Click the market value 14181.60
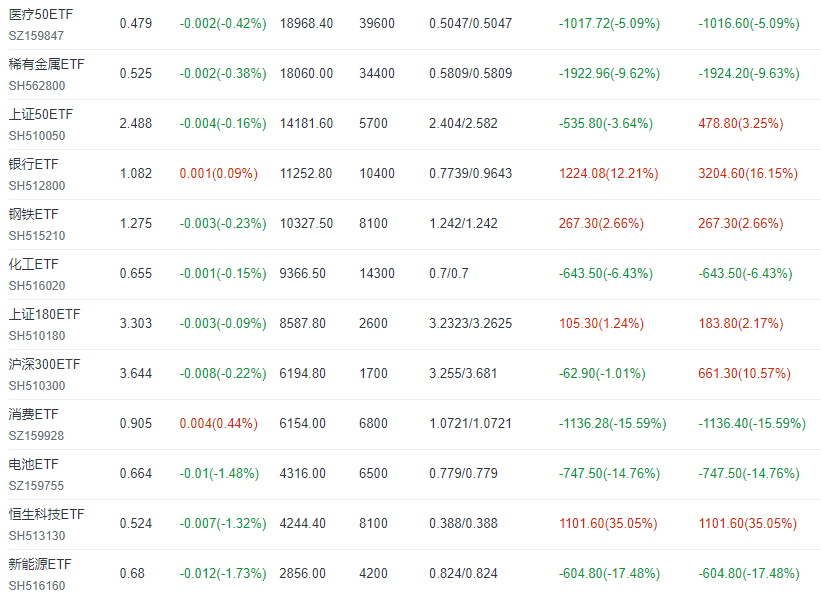This screenshot has height=598, width=821. (x=306, y=124)
